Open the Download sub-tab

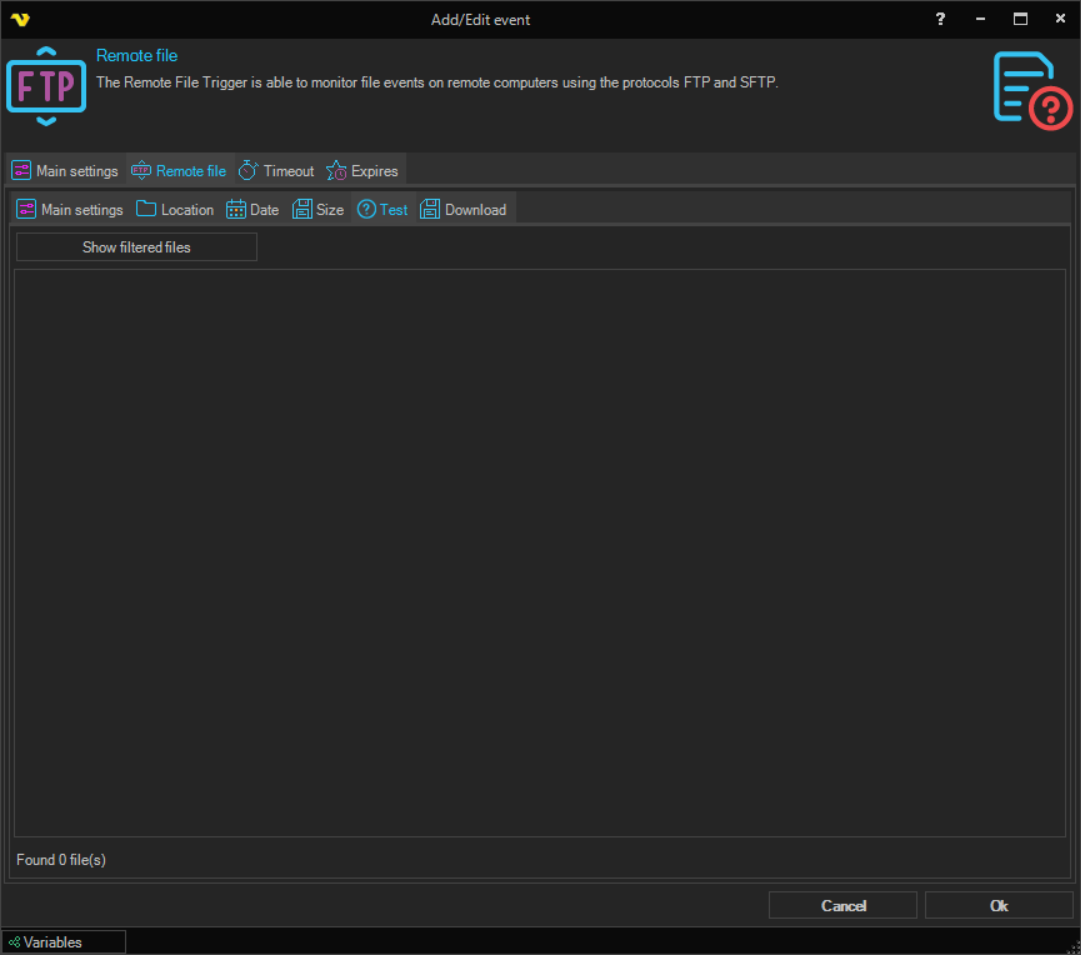pyautogui.click(x=465, y=209)
